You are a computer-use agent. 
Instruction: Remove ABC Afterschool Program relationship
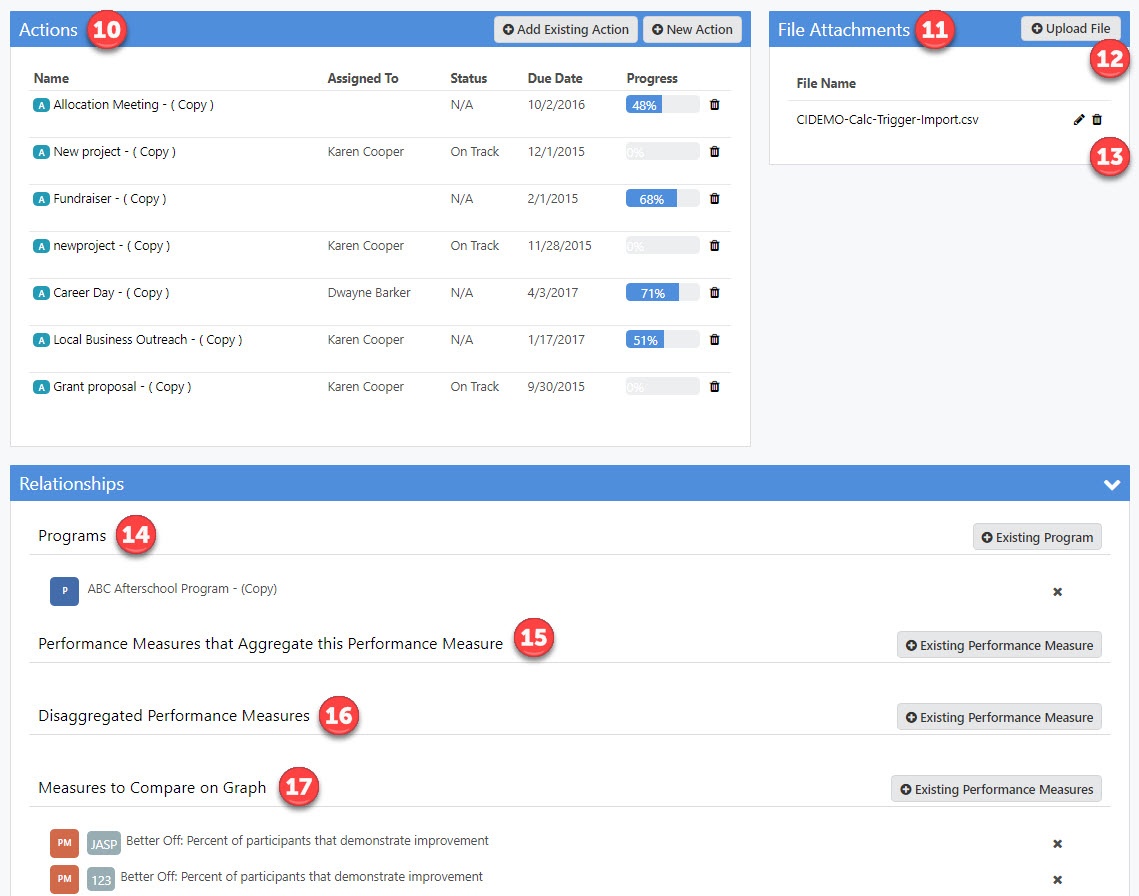point(1057,592)
